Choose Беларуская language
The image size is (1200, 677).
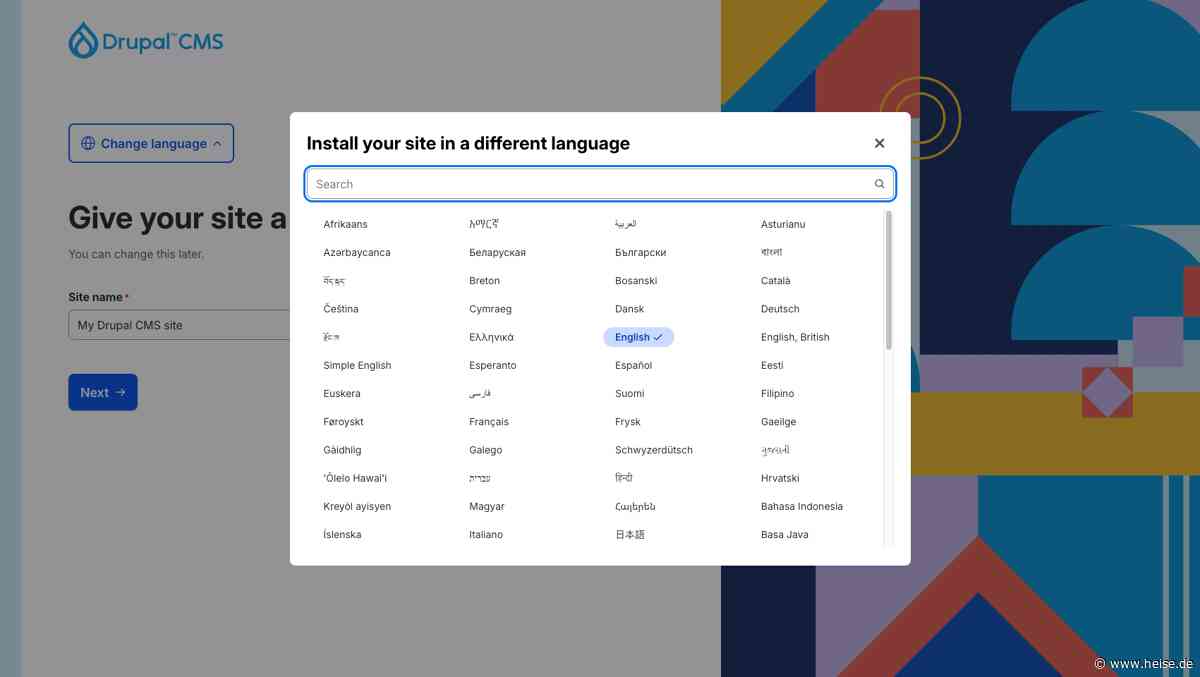point(497,252)
